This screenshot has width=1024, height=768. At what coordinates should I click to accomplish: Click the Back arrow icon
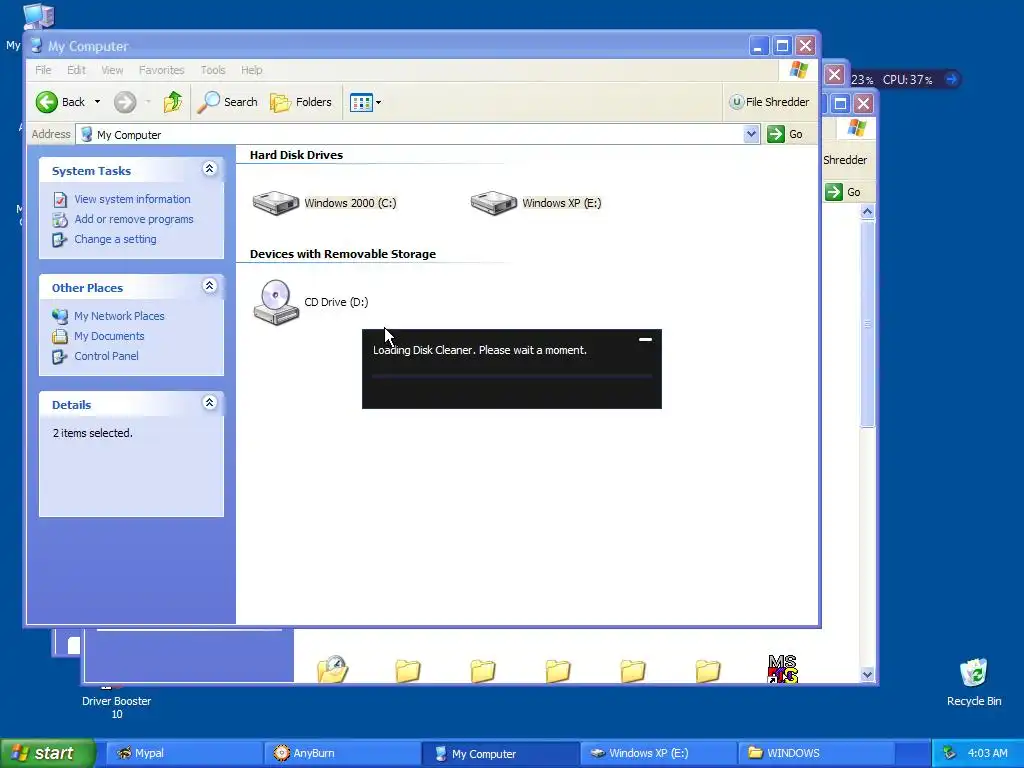[47, 102]
